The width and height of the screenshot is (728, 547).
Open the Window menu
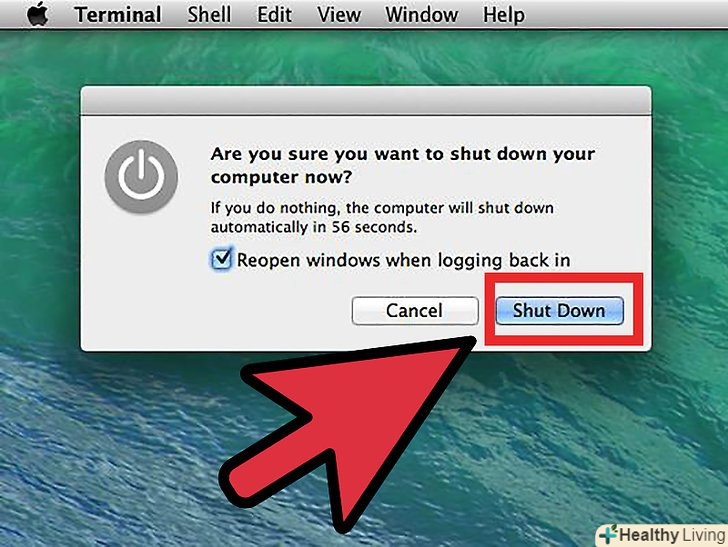(422, 14)
